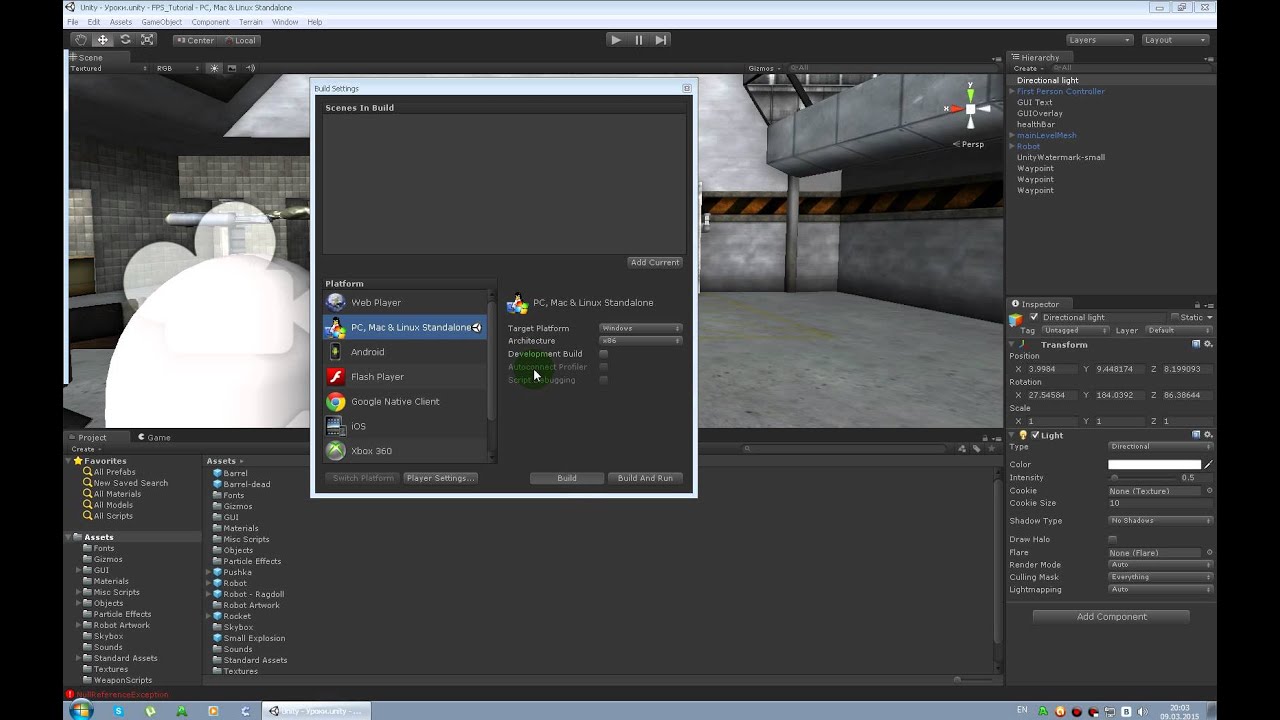Viewport: 1280px width, 720px height.
Task: Expand First Person Controller in Hierarchy
Action: click(1012, 91)
